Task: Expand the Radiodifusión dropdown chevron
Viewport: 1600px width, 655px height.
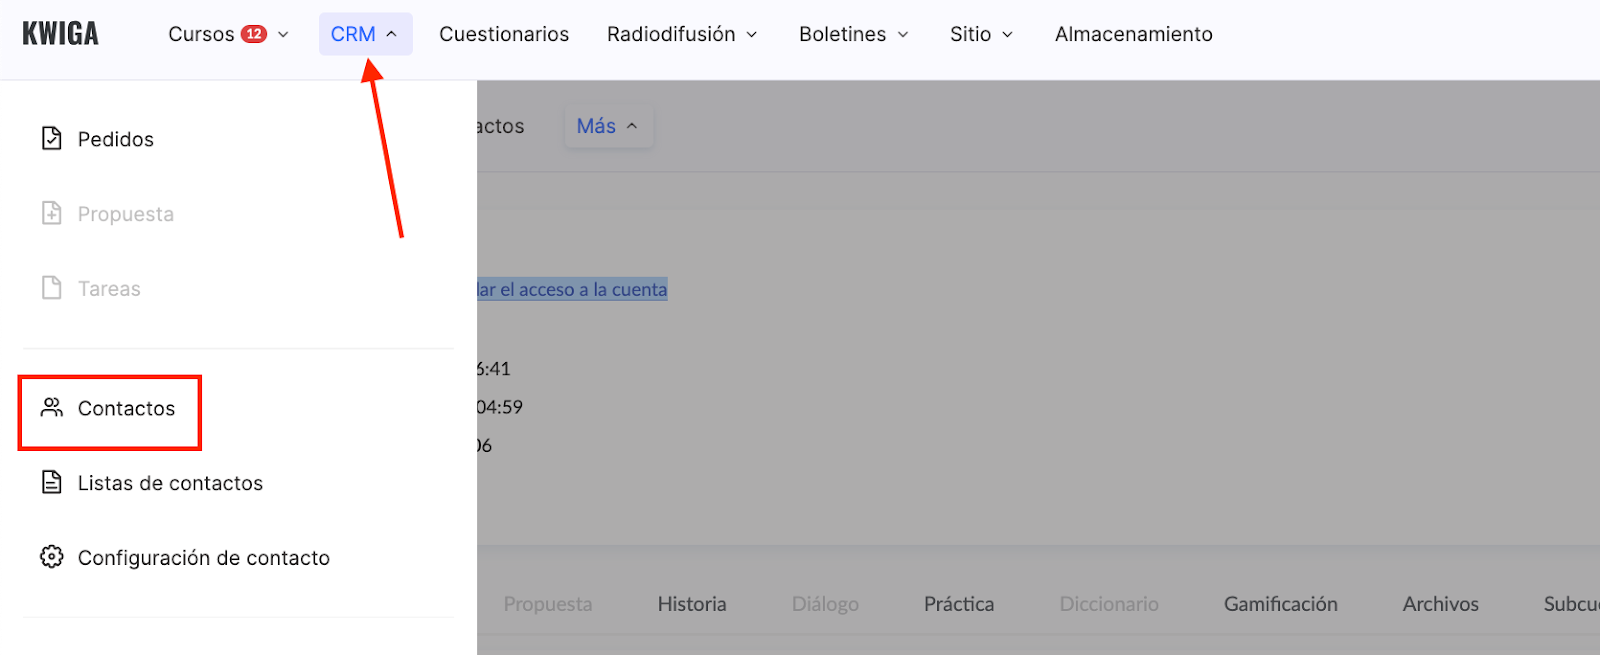Action: pyautogui.click(x=752, y=34)
